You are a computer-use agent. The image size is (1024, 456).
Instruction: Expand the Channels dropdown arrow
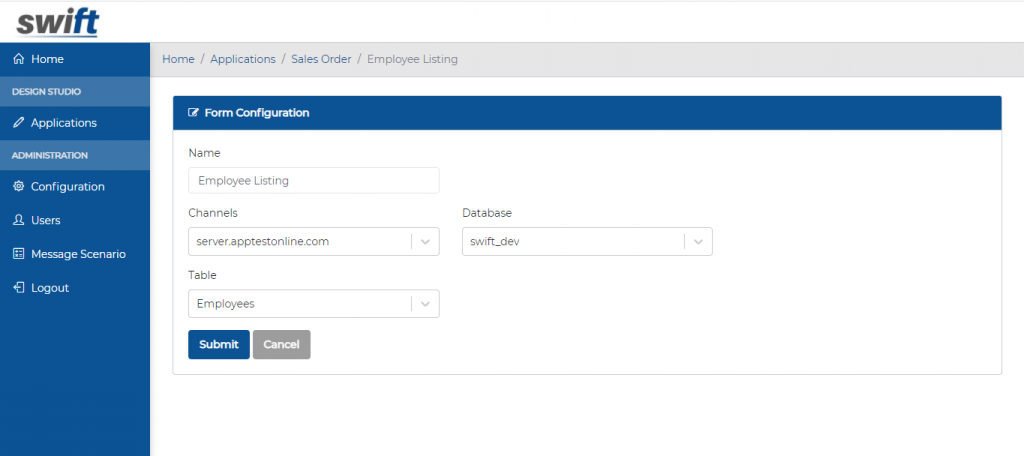(x=425, y=242)
